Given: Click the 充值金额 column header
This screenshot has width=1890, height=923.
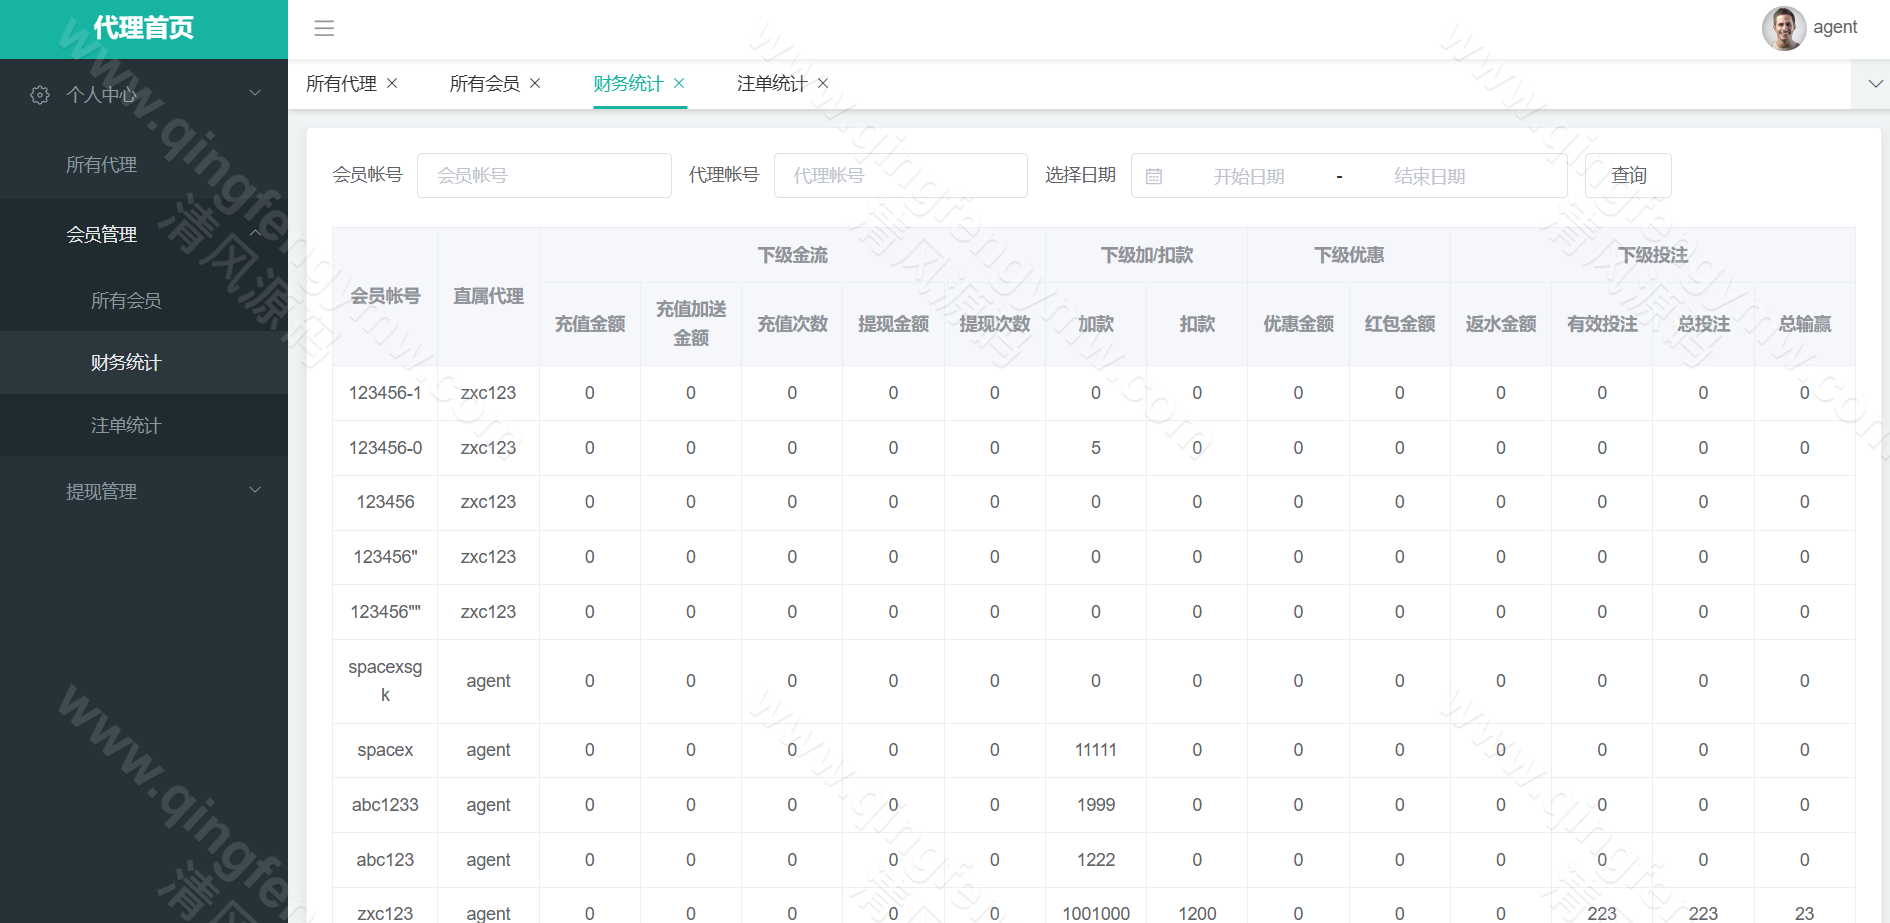Looking at the screenshot, I should pyautogui.click(x=590, y=324).
